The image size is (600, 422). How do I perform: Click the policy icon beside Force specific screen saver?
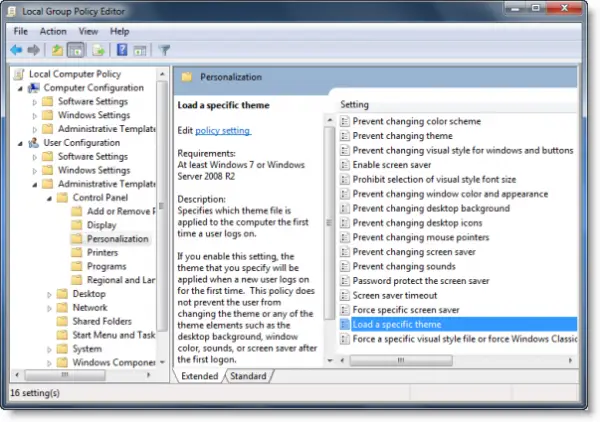point(345,310)
